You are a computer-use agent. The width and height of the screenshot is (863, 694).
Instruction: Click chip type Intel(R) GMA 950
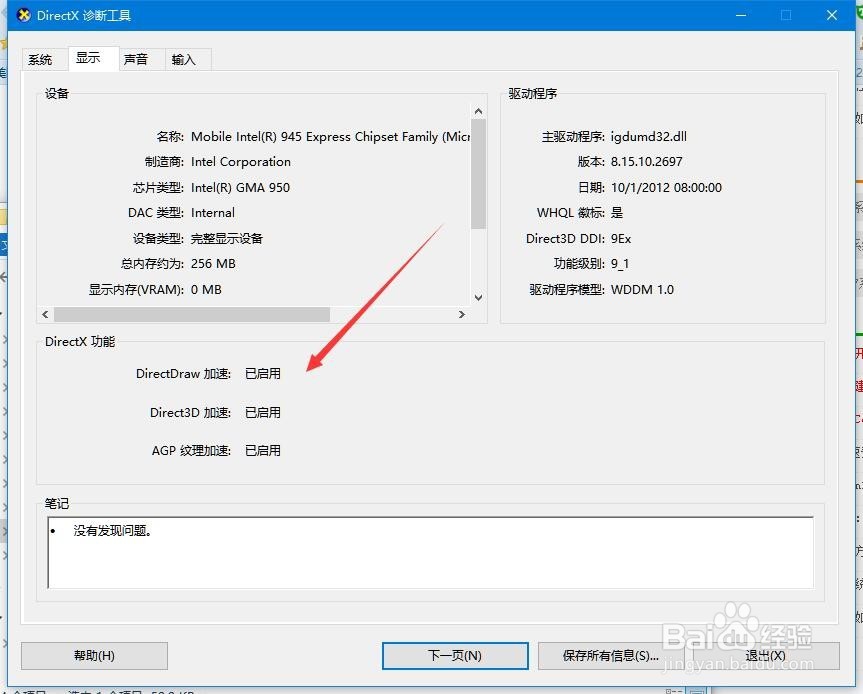pyautogui.click(x=240, y=188)
